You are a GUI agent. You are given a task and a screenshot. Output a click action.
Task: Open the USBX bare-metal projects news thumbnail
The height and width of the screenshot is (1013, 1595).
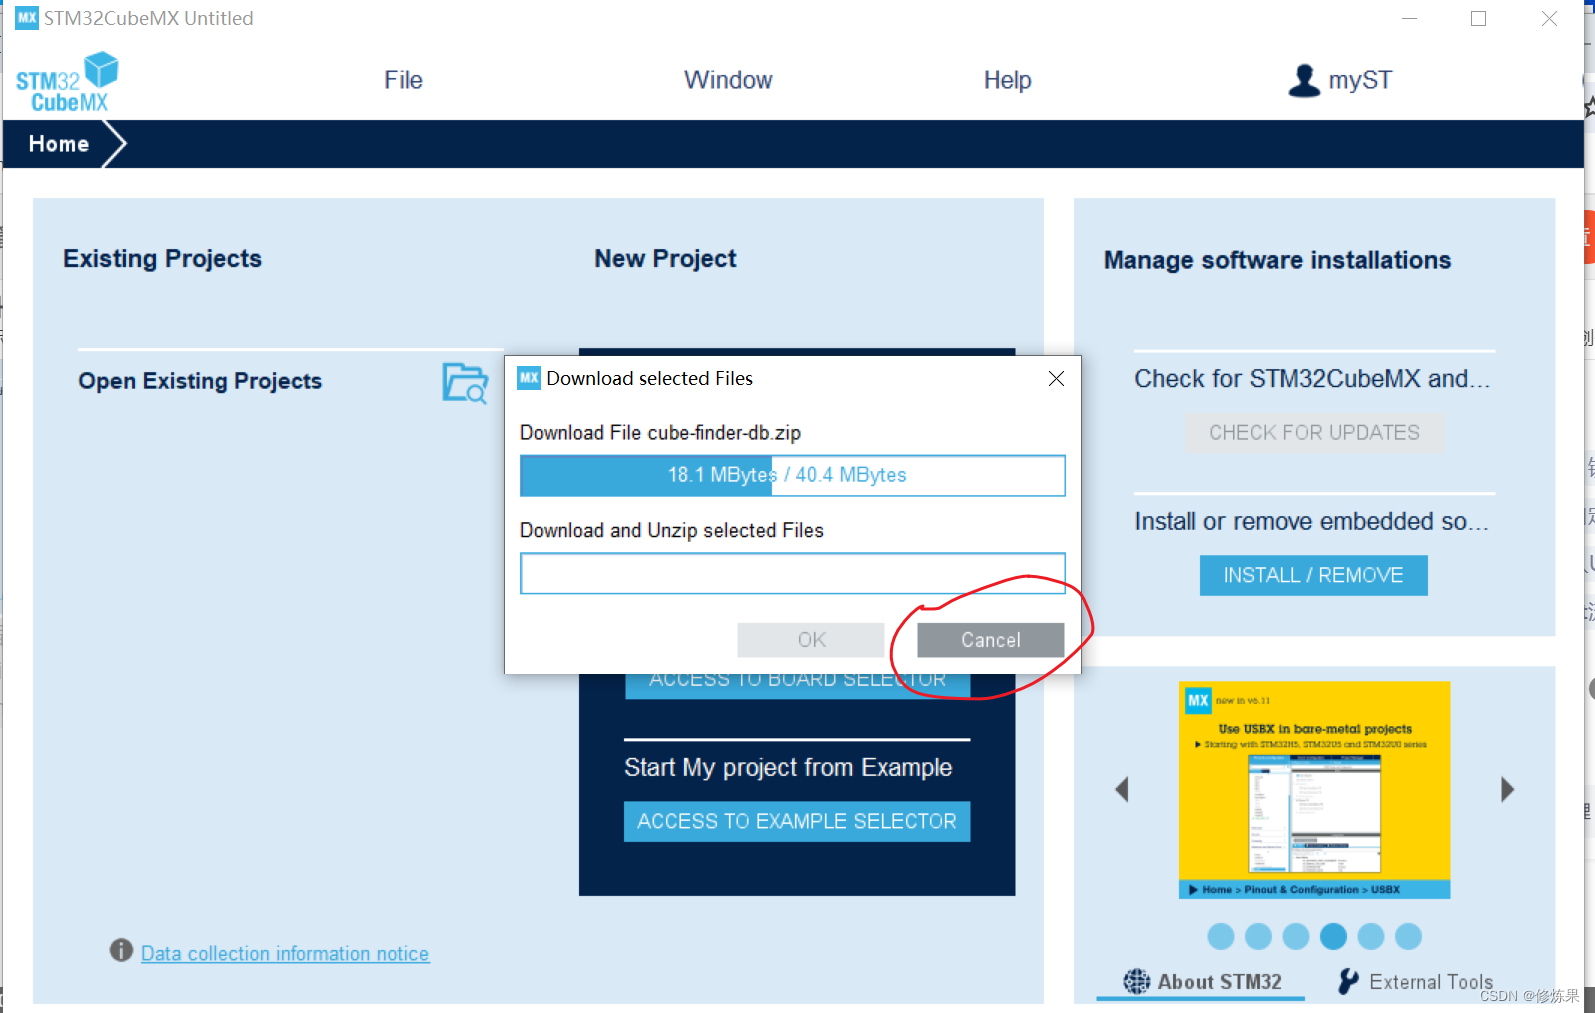coord(1314,790)
